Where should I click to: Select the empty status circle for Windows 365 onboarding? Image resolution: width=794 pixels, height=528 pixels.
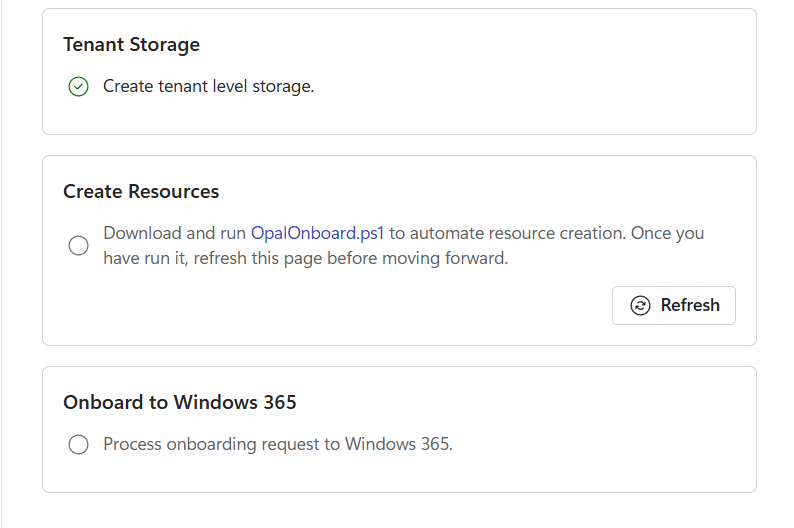click(78, 444)
